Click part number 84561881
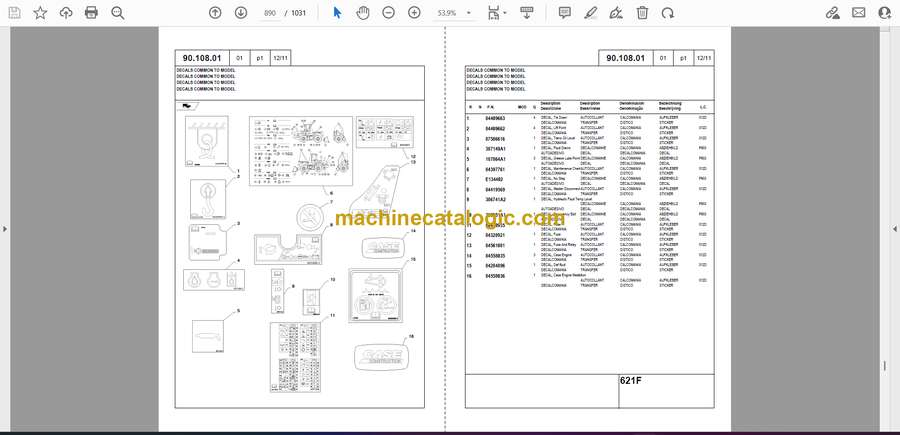 pos(495,246)
